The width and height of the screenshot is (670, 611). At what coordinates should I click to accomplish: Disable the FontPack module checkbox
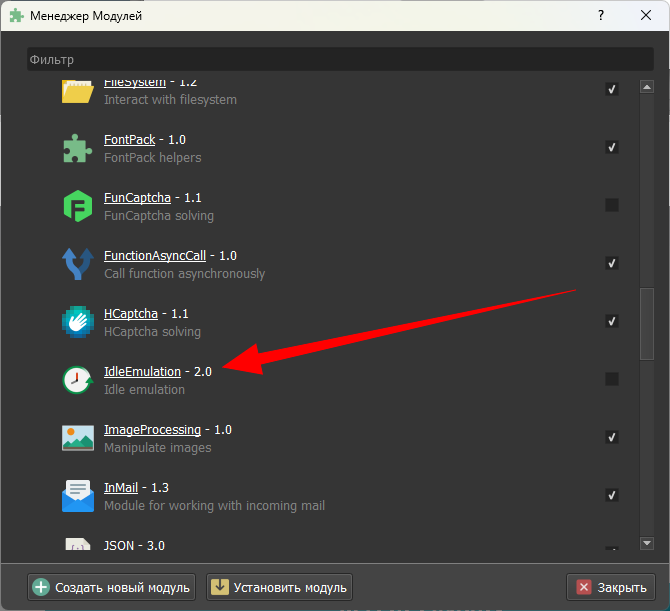(612, 148)
